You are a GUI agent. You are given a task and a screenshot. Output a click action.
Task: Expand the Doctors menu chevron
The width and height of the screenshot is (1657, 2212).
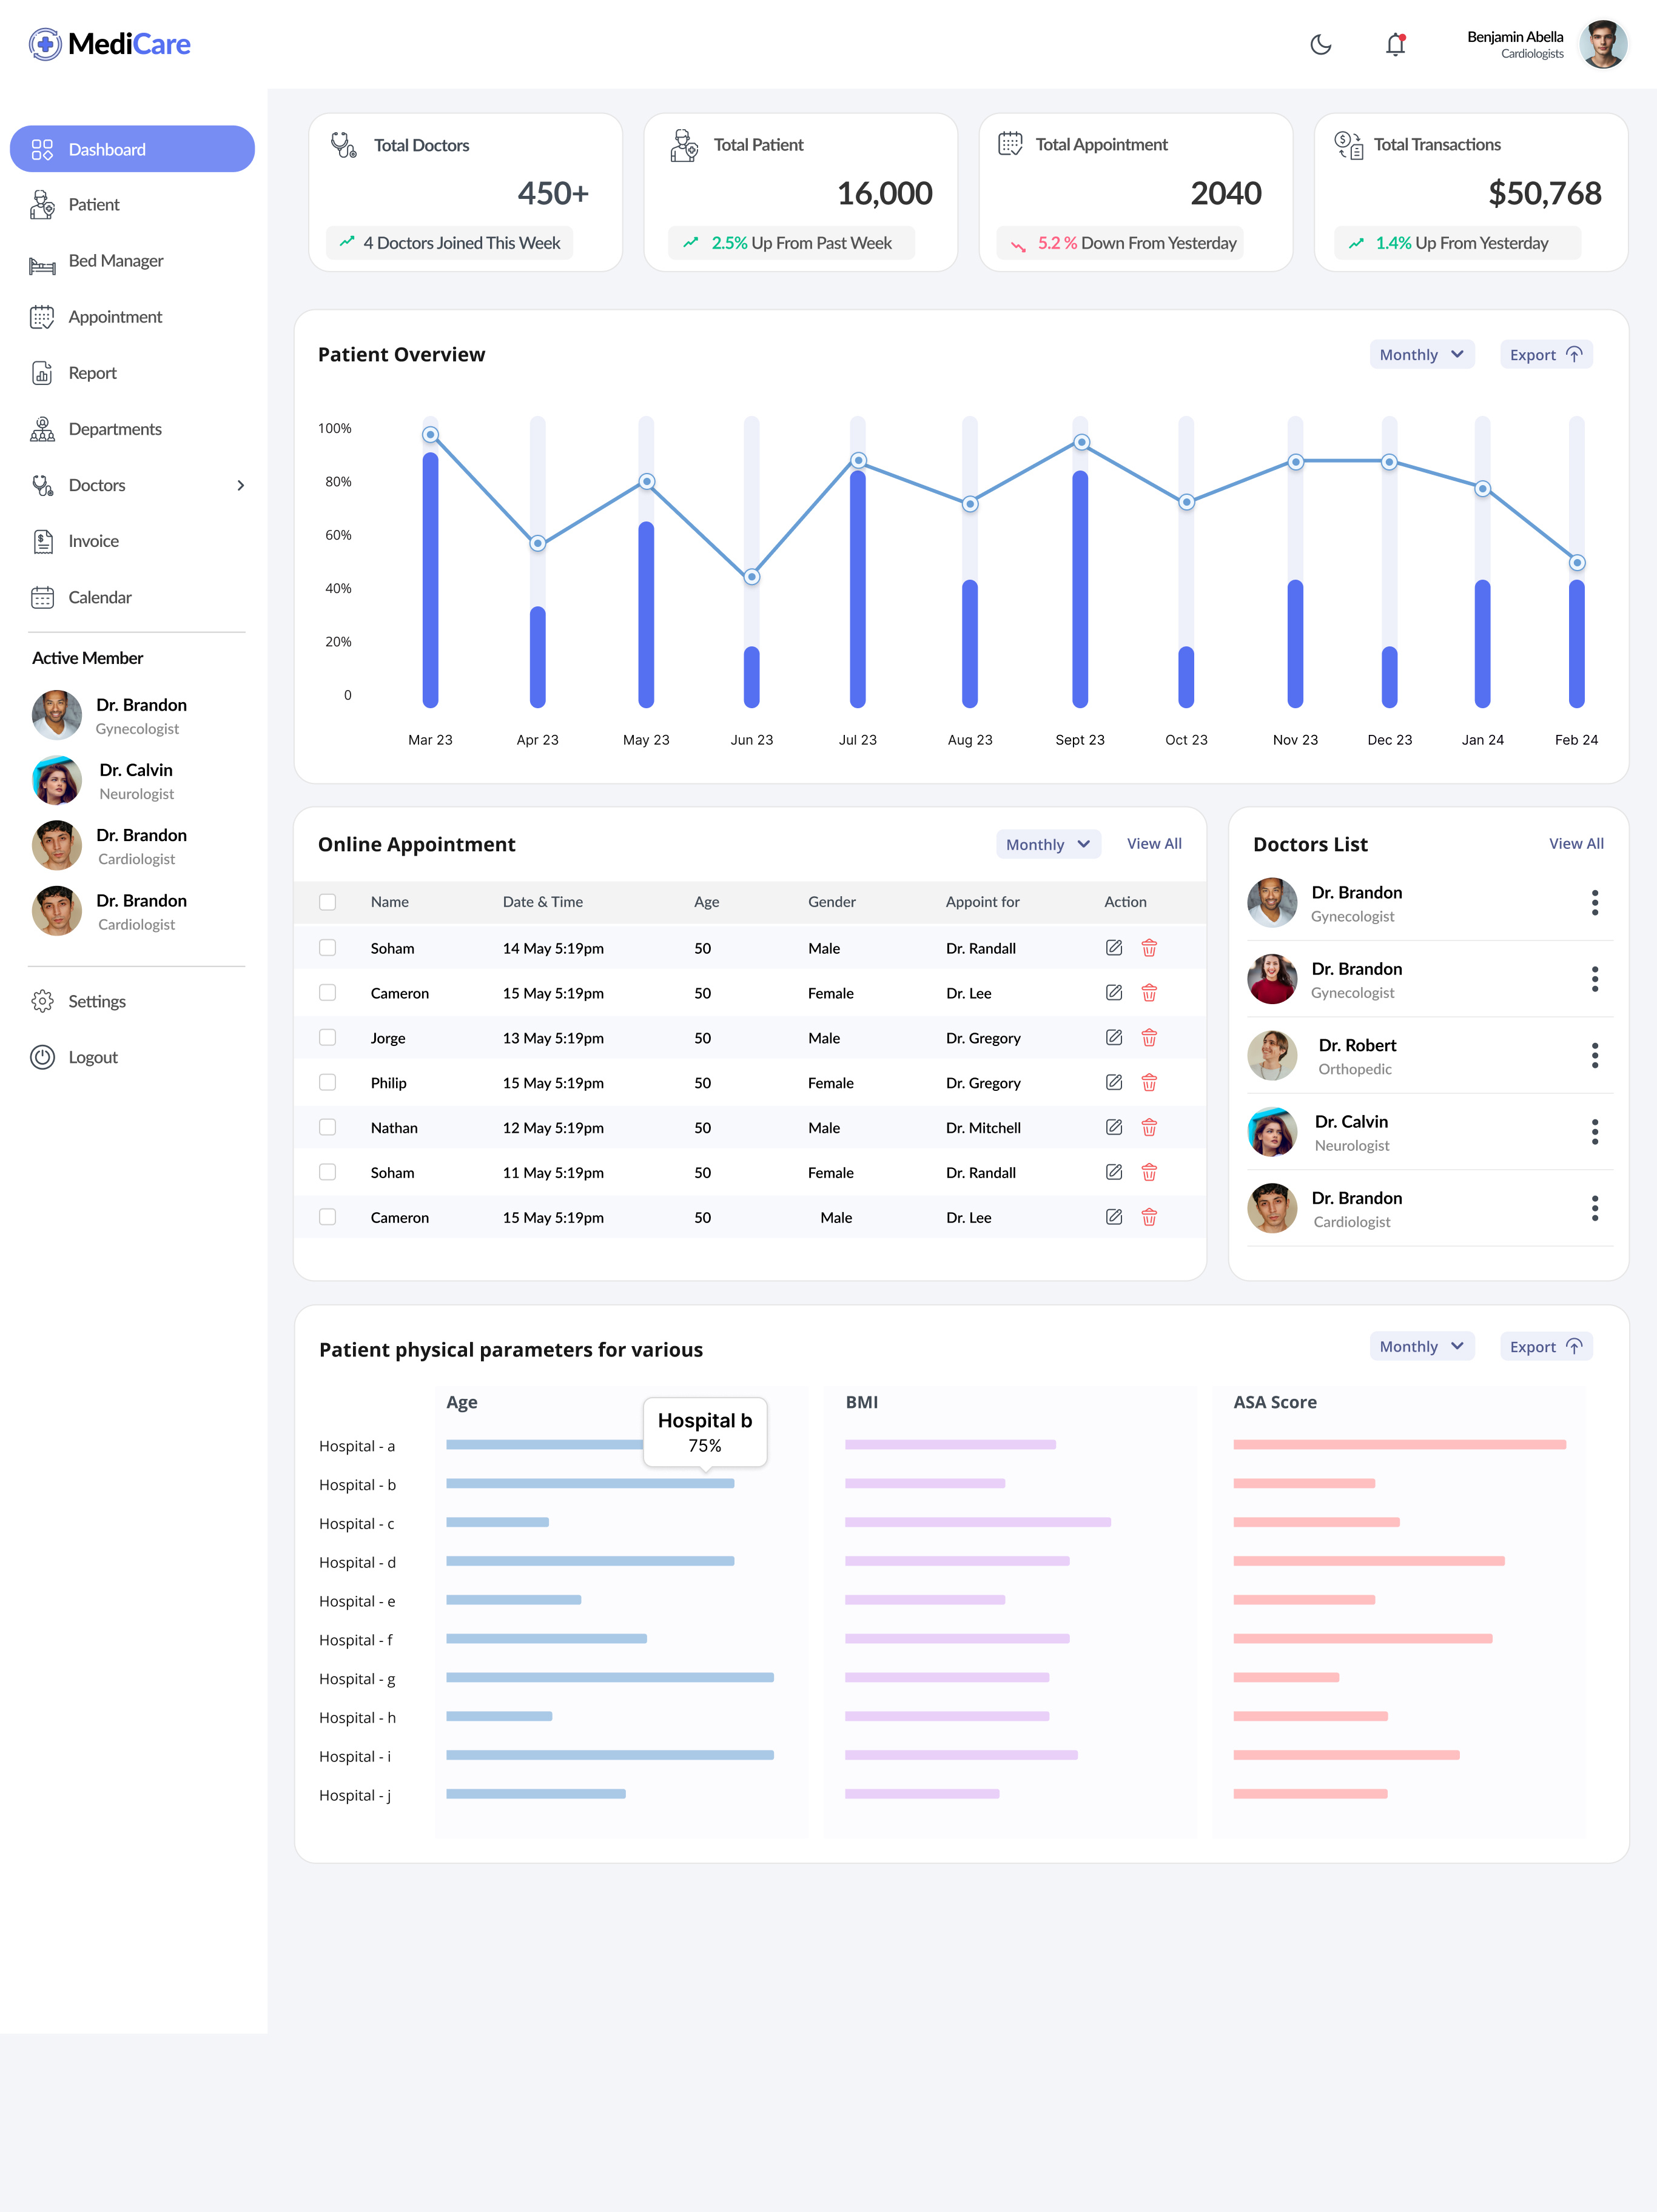240,485
